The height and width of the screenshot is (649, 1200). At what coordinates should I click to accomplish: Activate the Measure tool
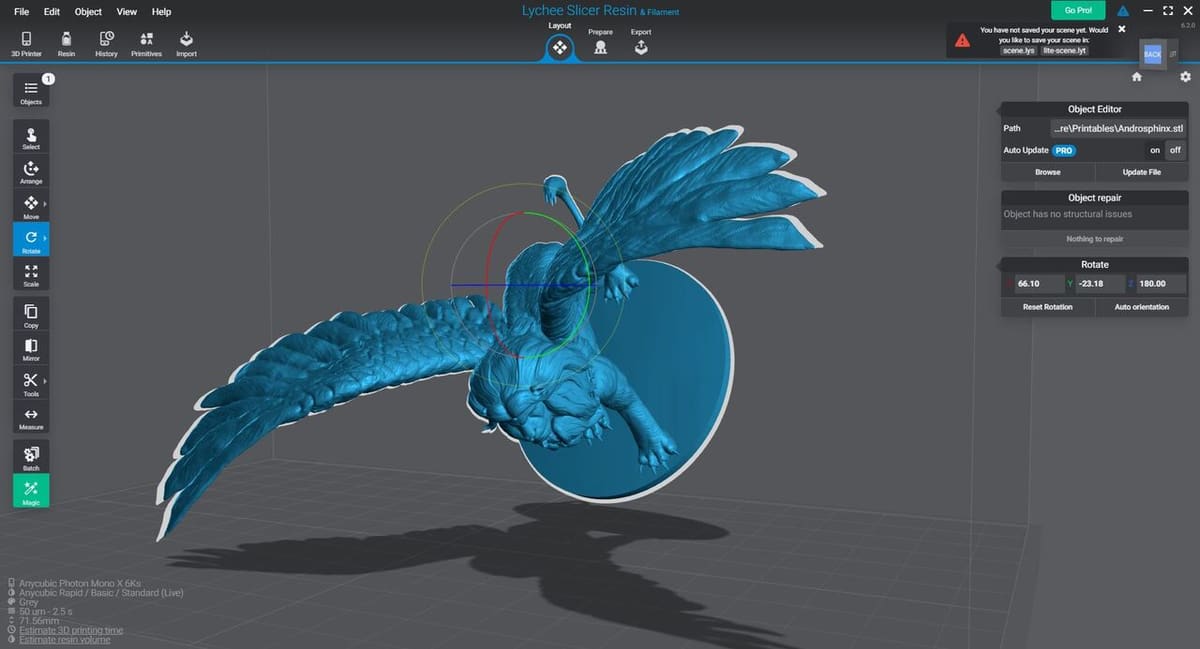click(x=31, y=418)
